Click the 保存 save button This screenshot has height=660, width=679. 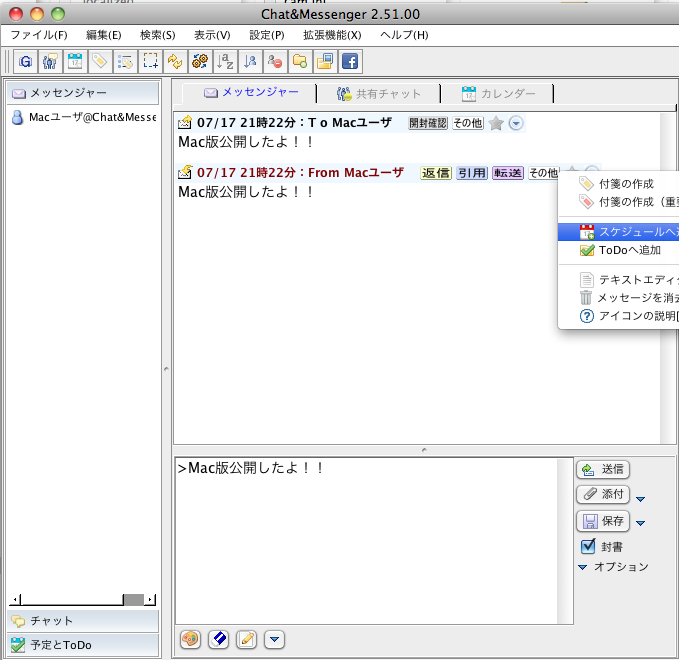pyautogui.click(x=603, y=521)
